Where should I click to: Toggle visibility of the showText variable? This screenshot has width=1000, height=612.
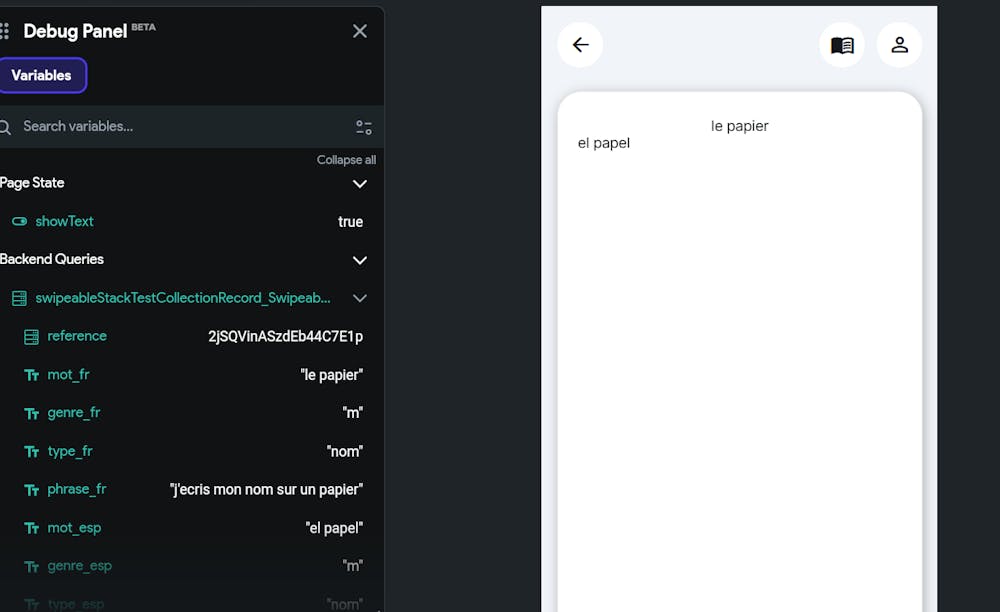click(x=19, y=221)
